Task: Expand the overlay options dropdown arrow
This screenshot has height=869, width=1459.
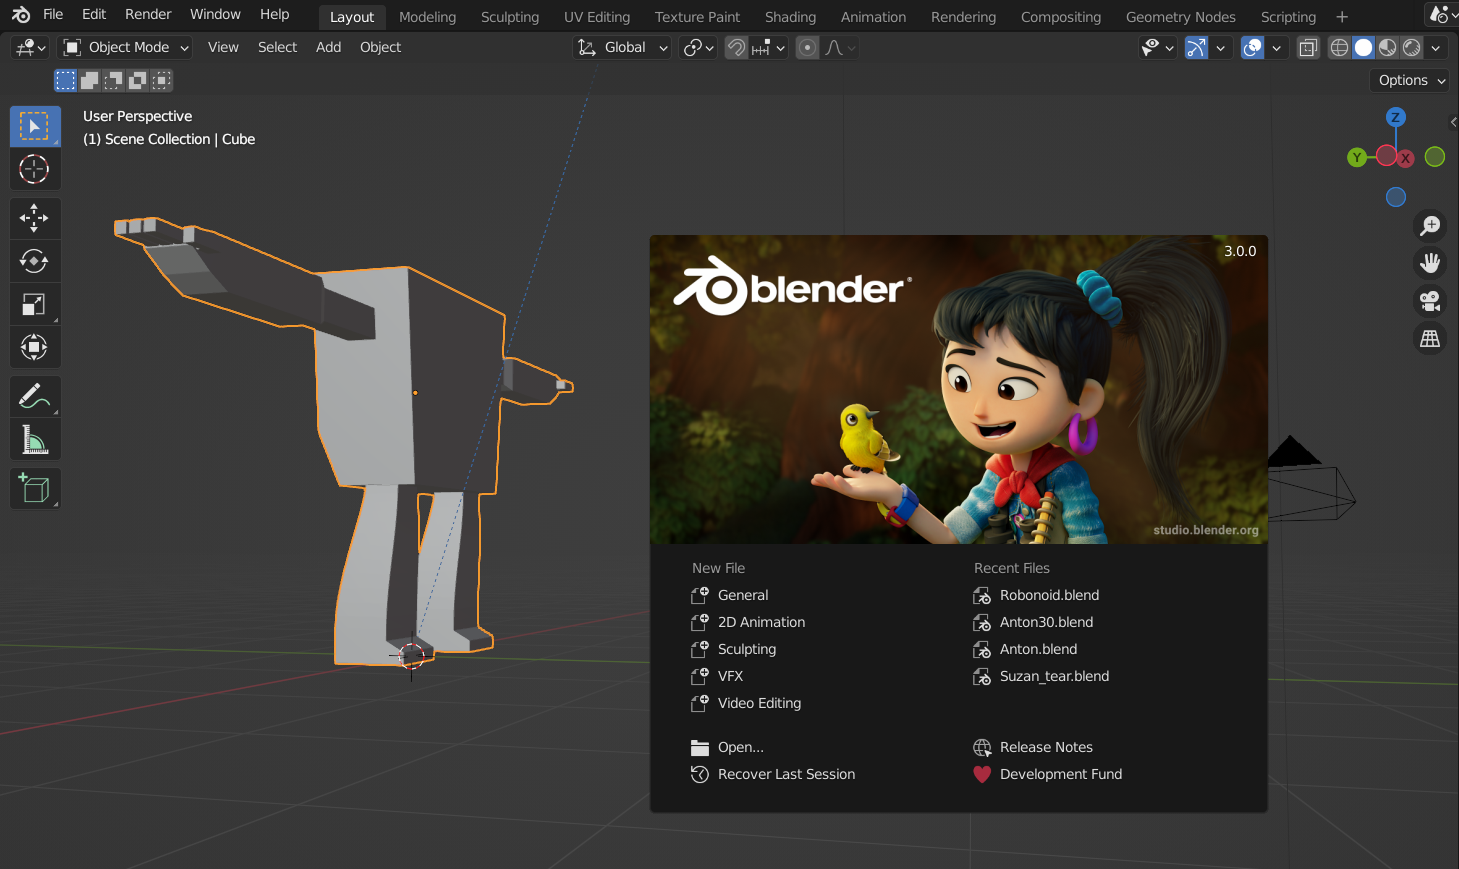Action: (1276, 47)
